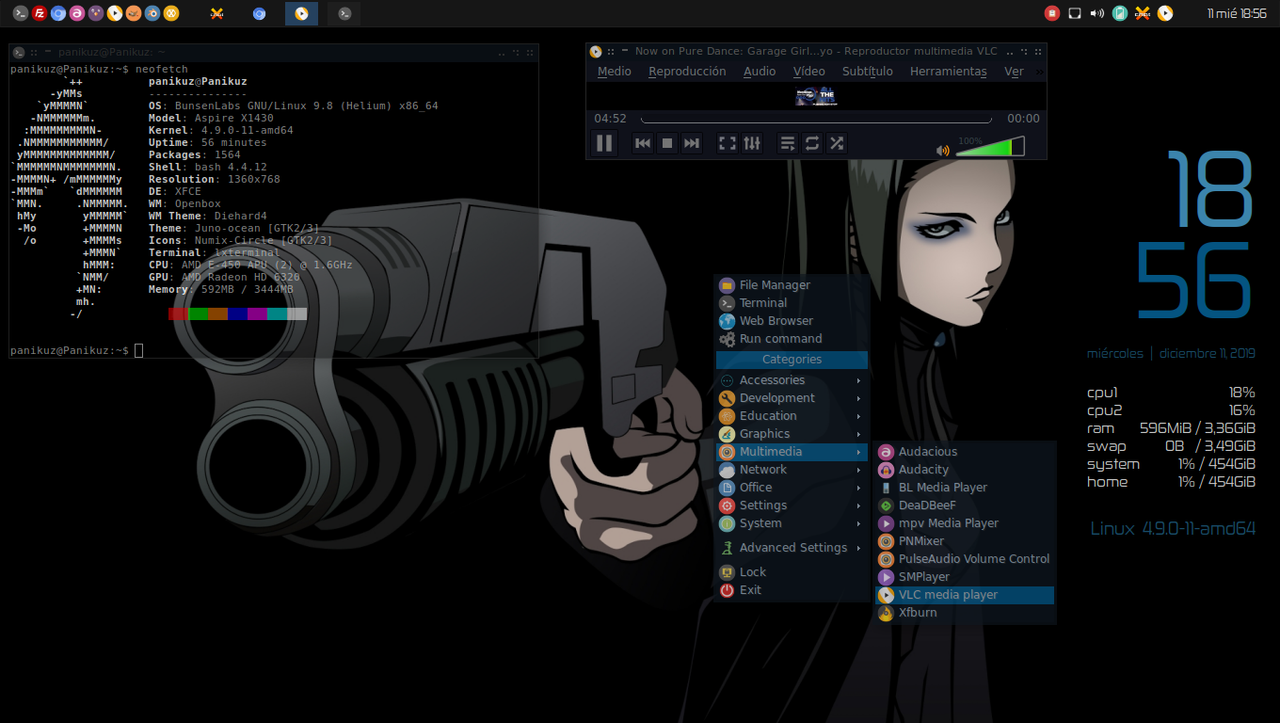The image size is (1280, 723).
Task: Click the remaining time 00:00 in VLC
Action: pos(1023,118)
